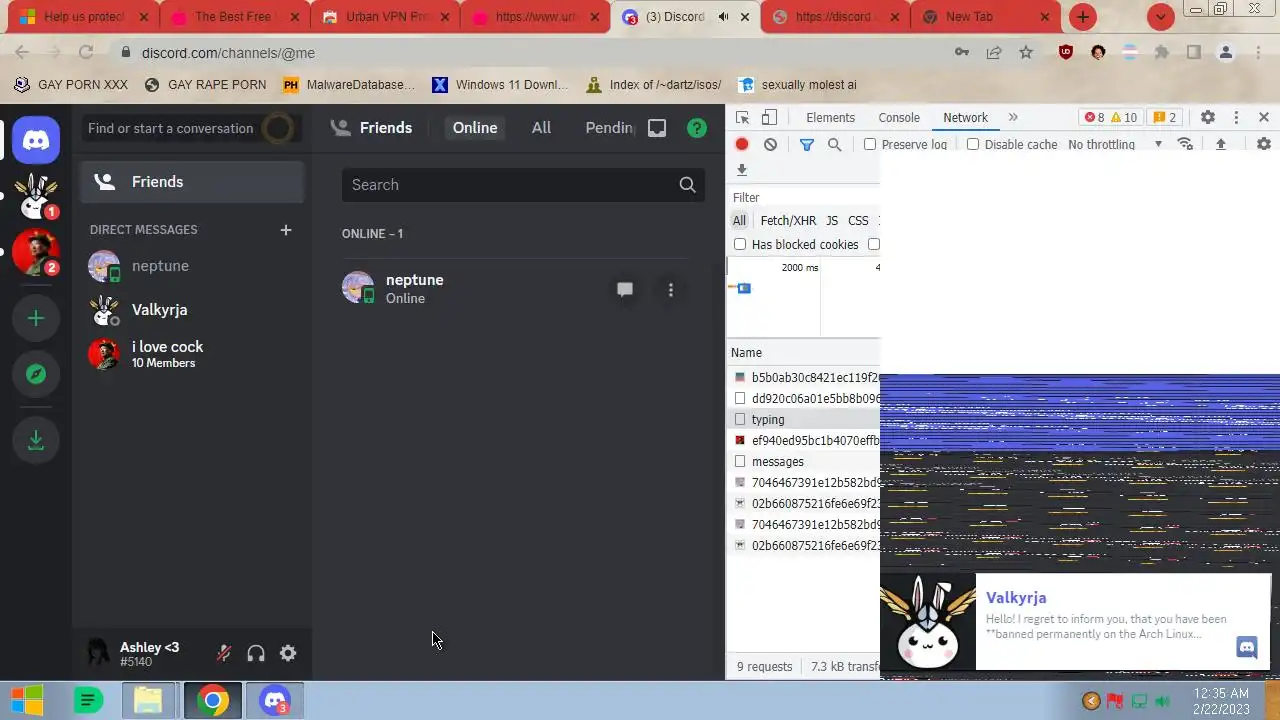This screenshot has height=720, width=1280.
Task: Click the search magnifier in the friends search
Action: point(687,185)
